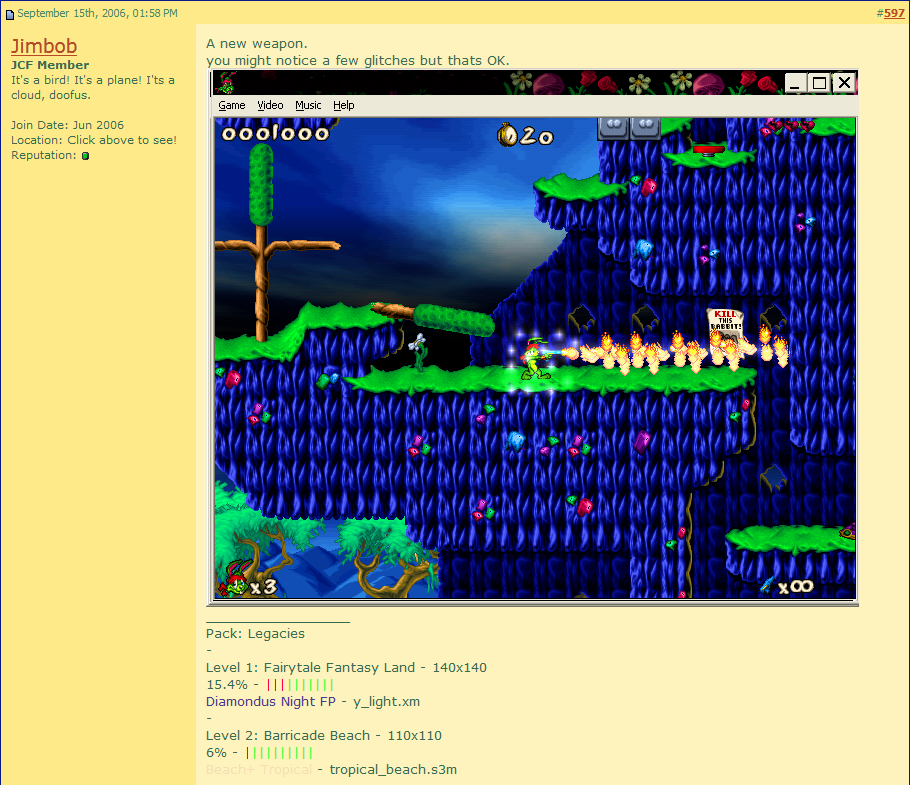Screen dimensions: 910x785
Task: Click the white flower on the grass ledge
Action: 418,352
